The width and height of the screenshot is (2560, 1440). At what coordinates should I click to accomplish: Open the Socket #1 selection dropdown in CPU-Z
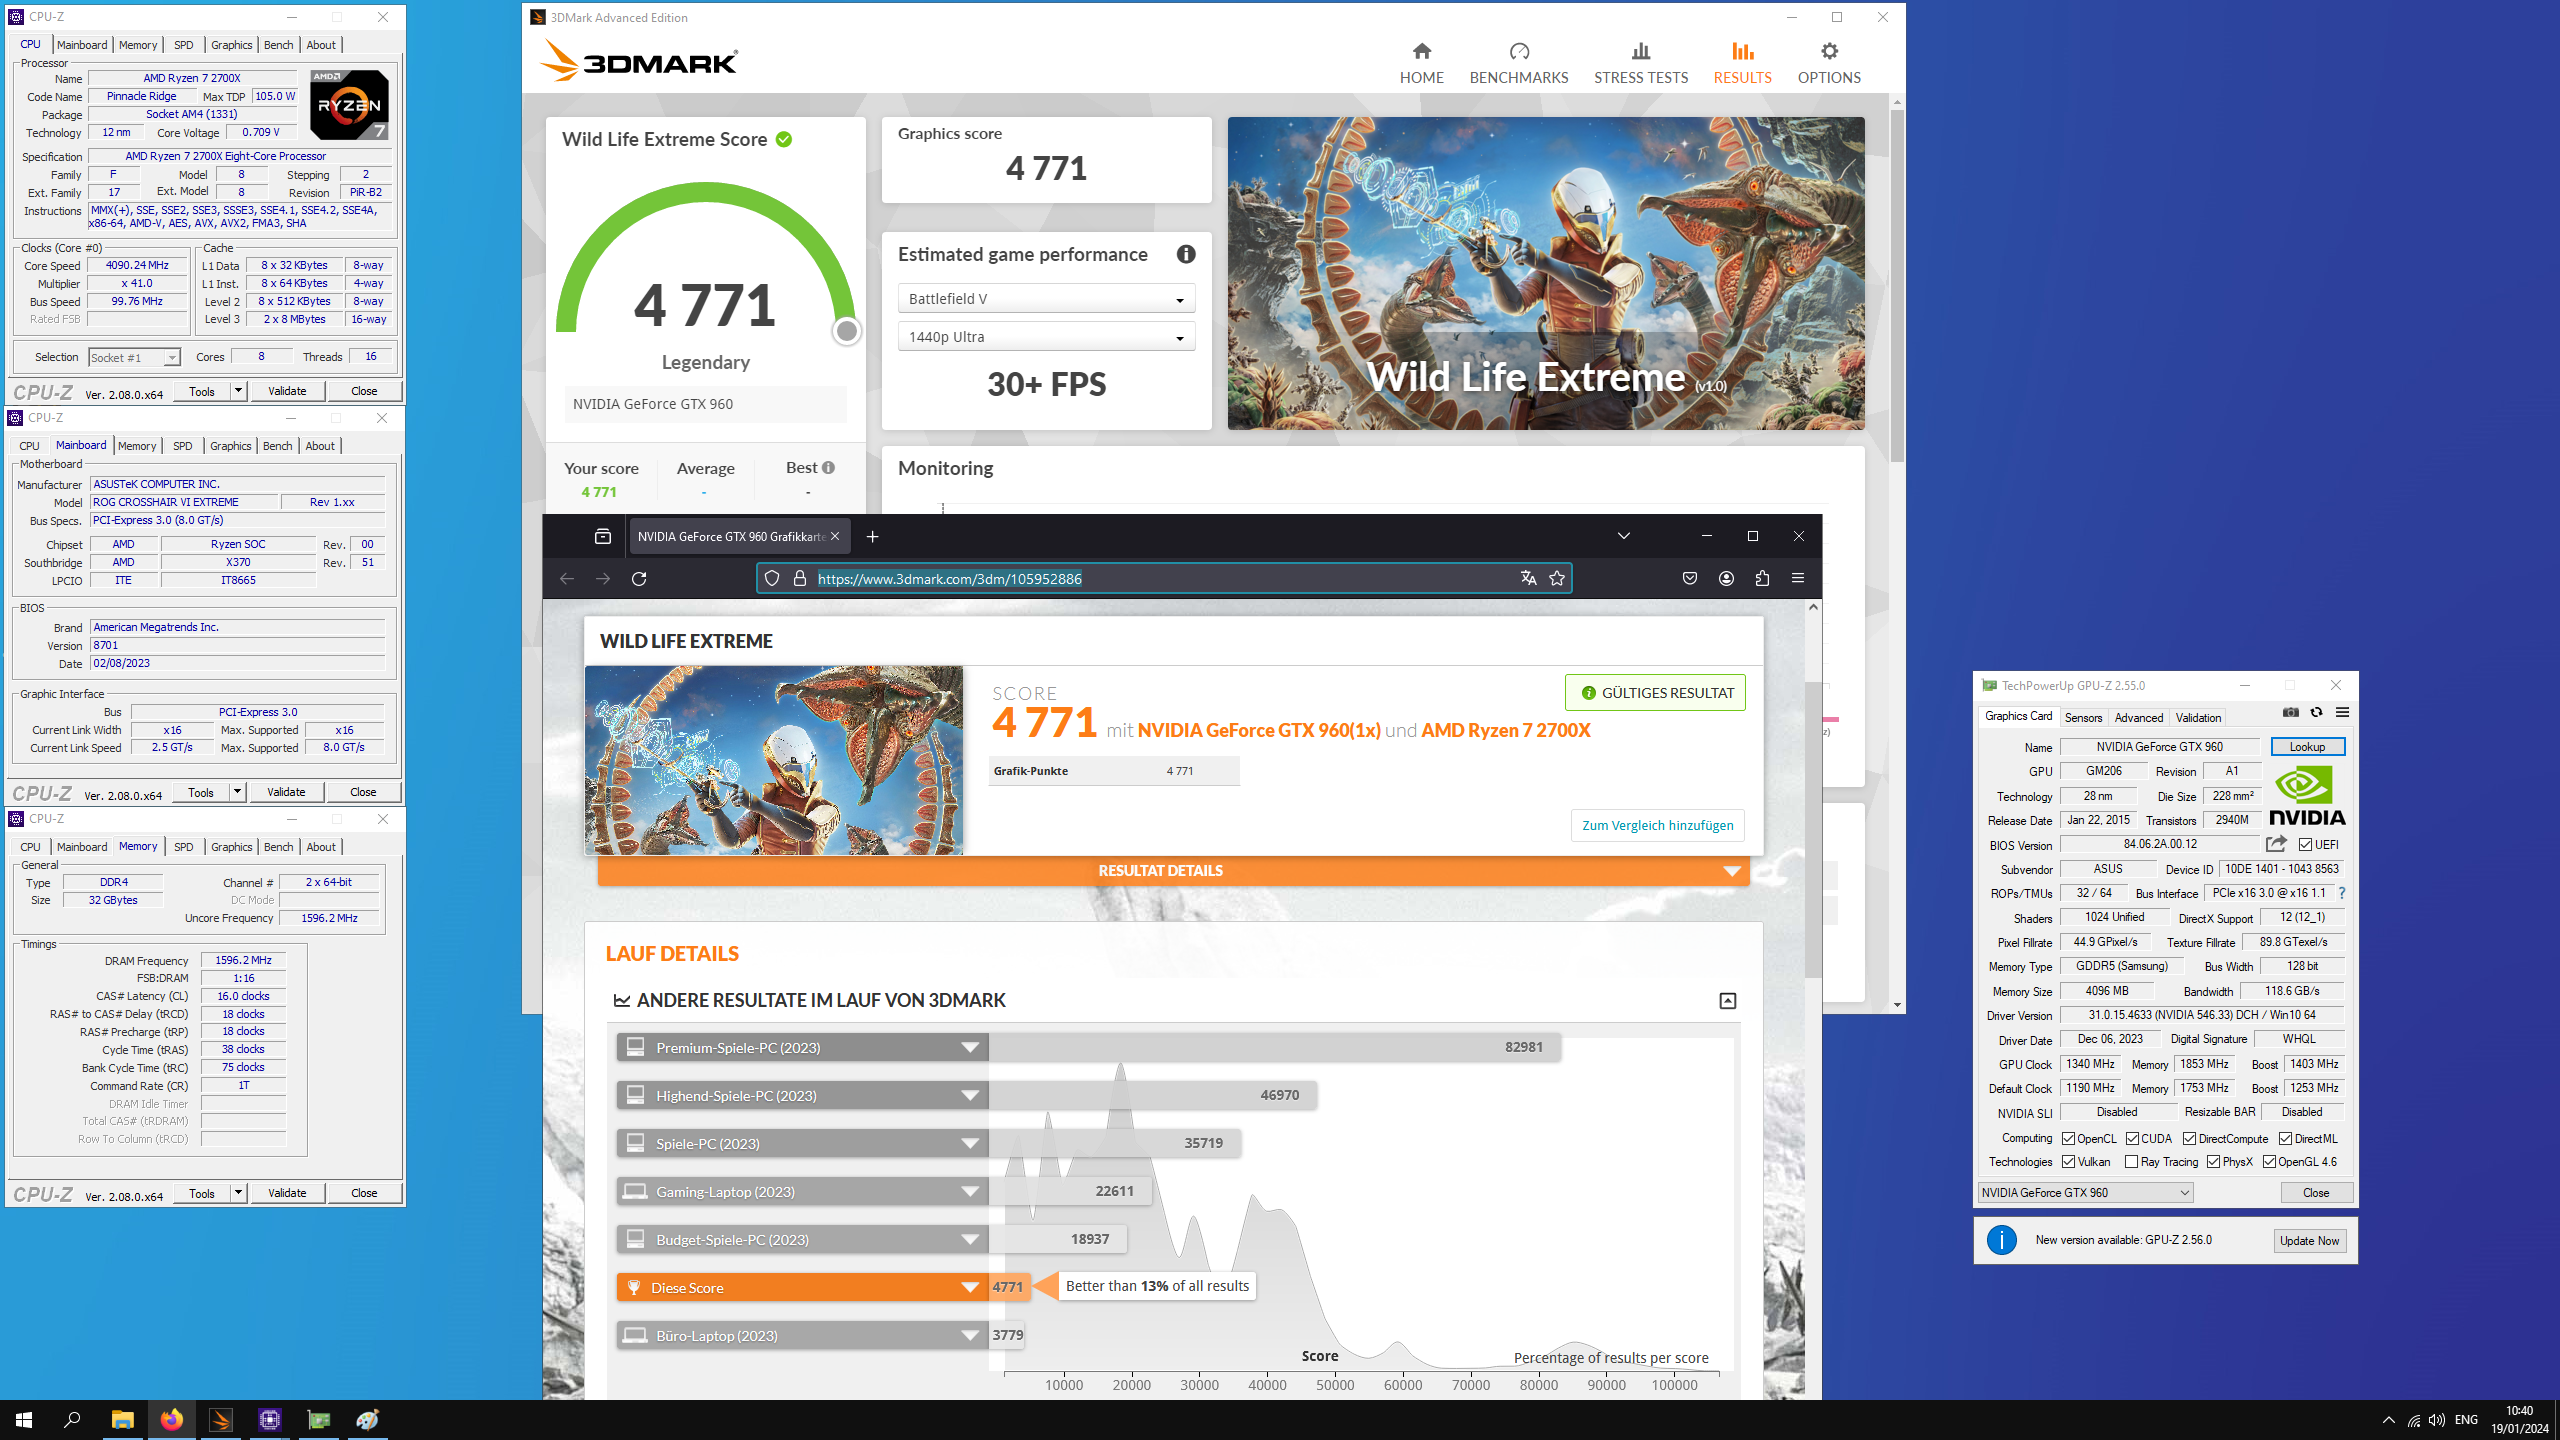coord(133,358)
